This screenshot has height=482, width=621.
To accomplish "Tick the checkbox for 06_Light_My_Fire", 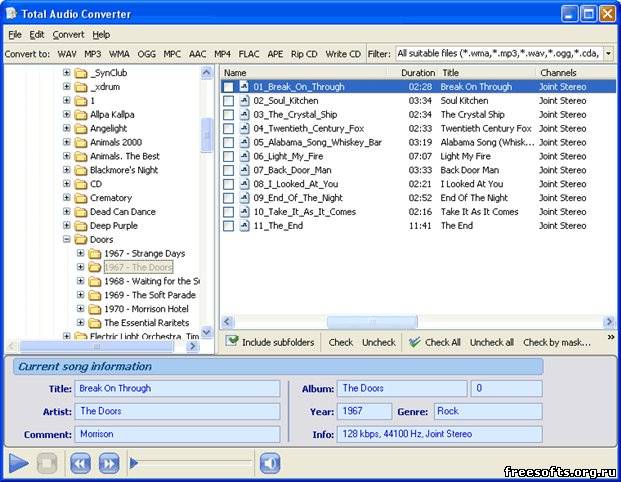I will pos(229,156).
